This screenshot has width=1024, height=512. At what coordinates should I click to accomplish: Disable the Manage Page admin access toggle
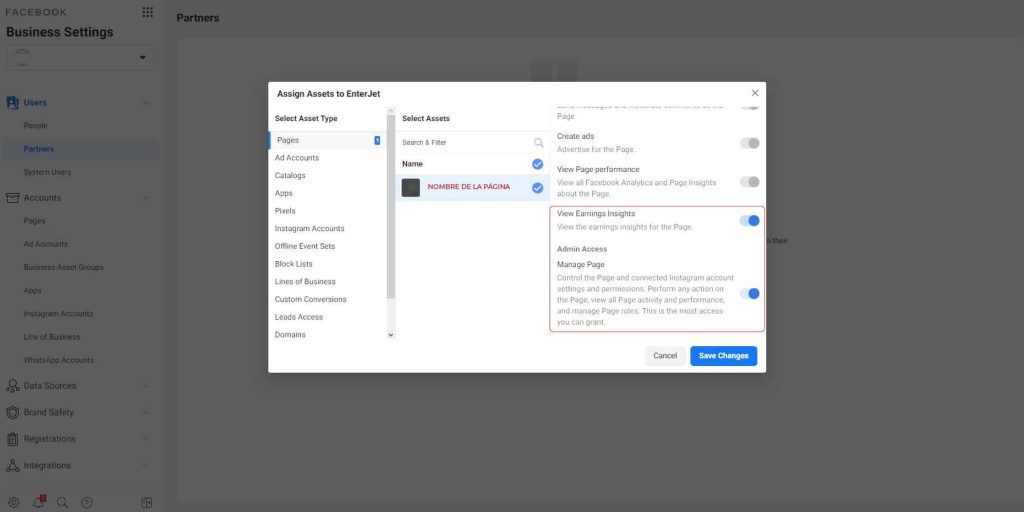tap(749, 293)
